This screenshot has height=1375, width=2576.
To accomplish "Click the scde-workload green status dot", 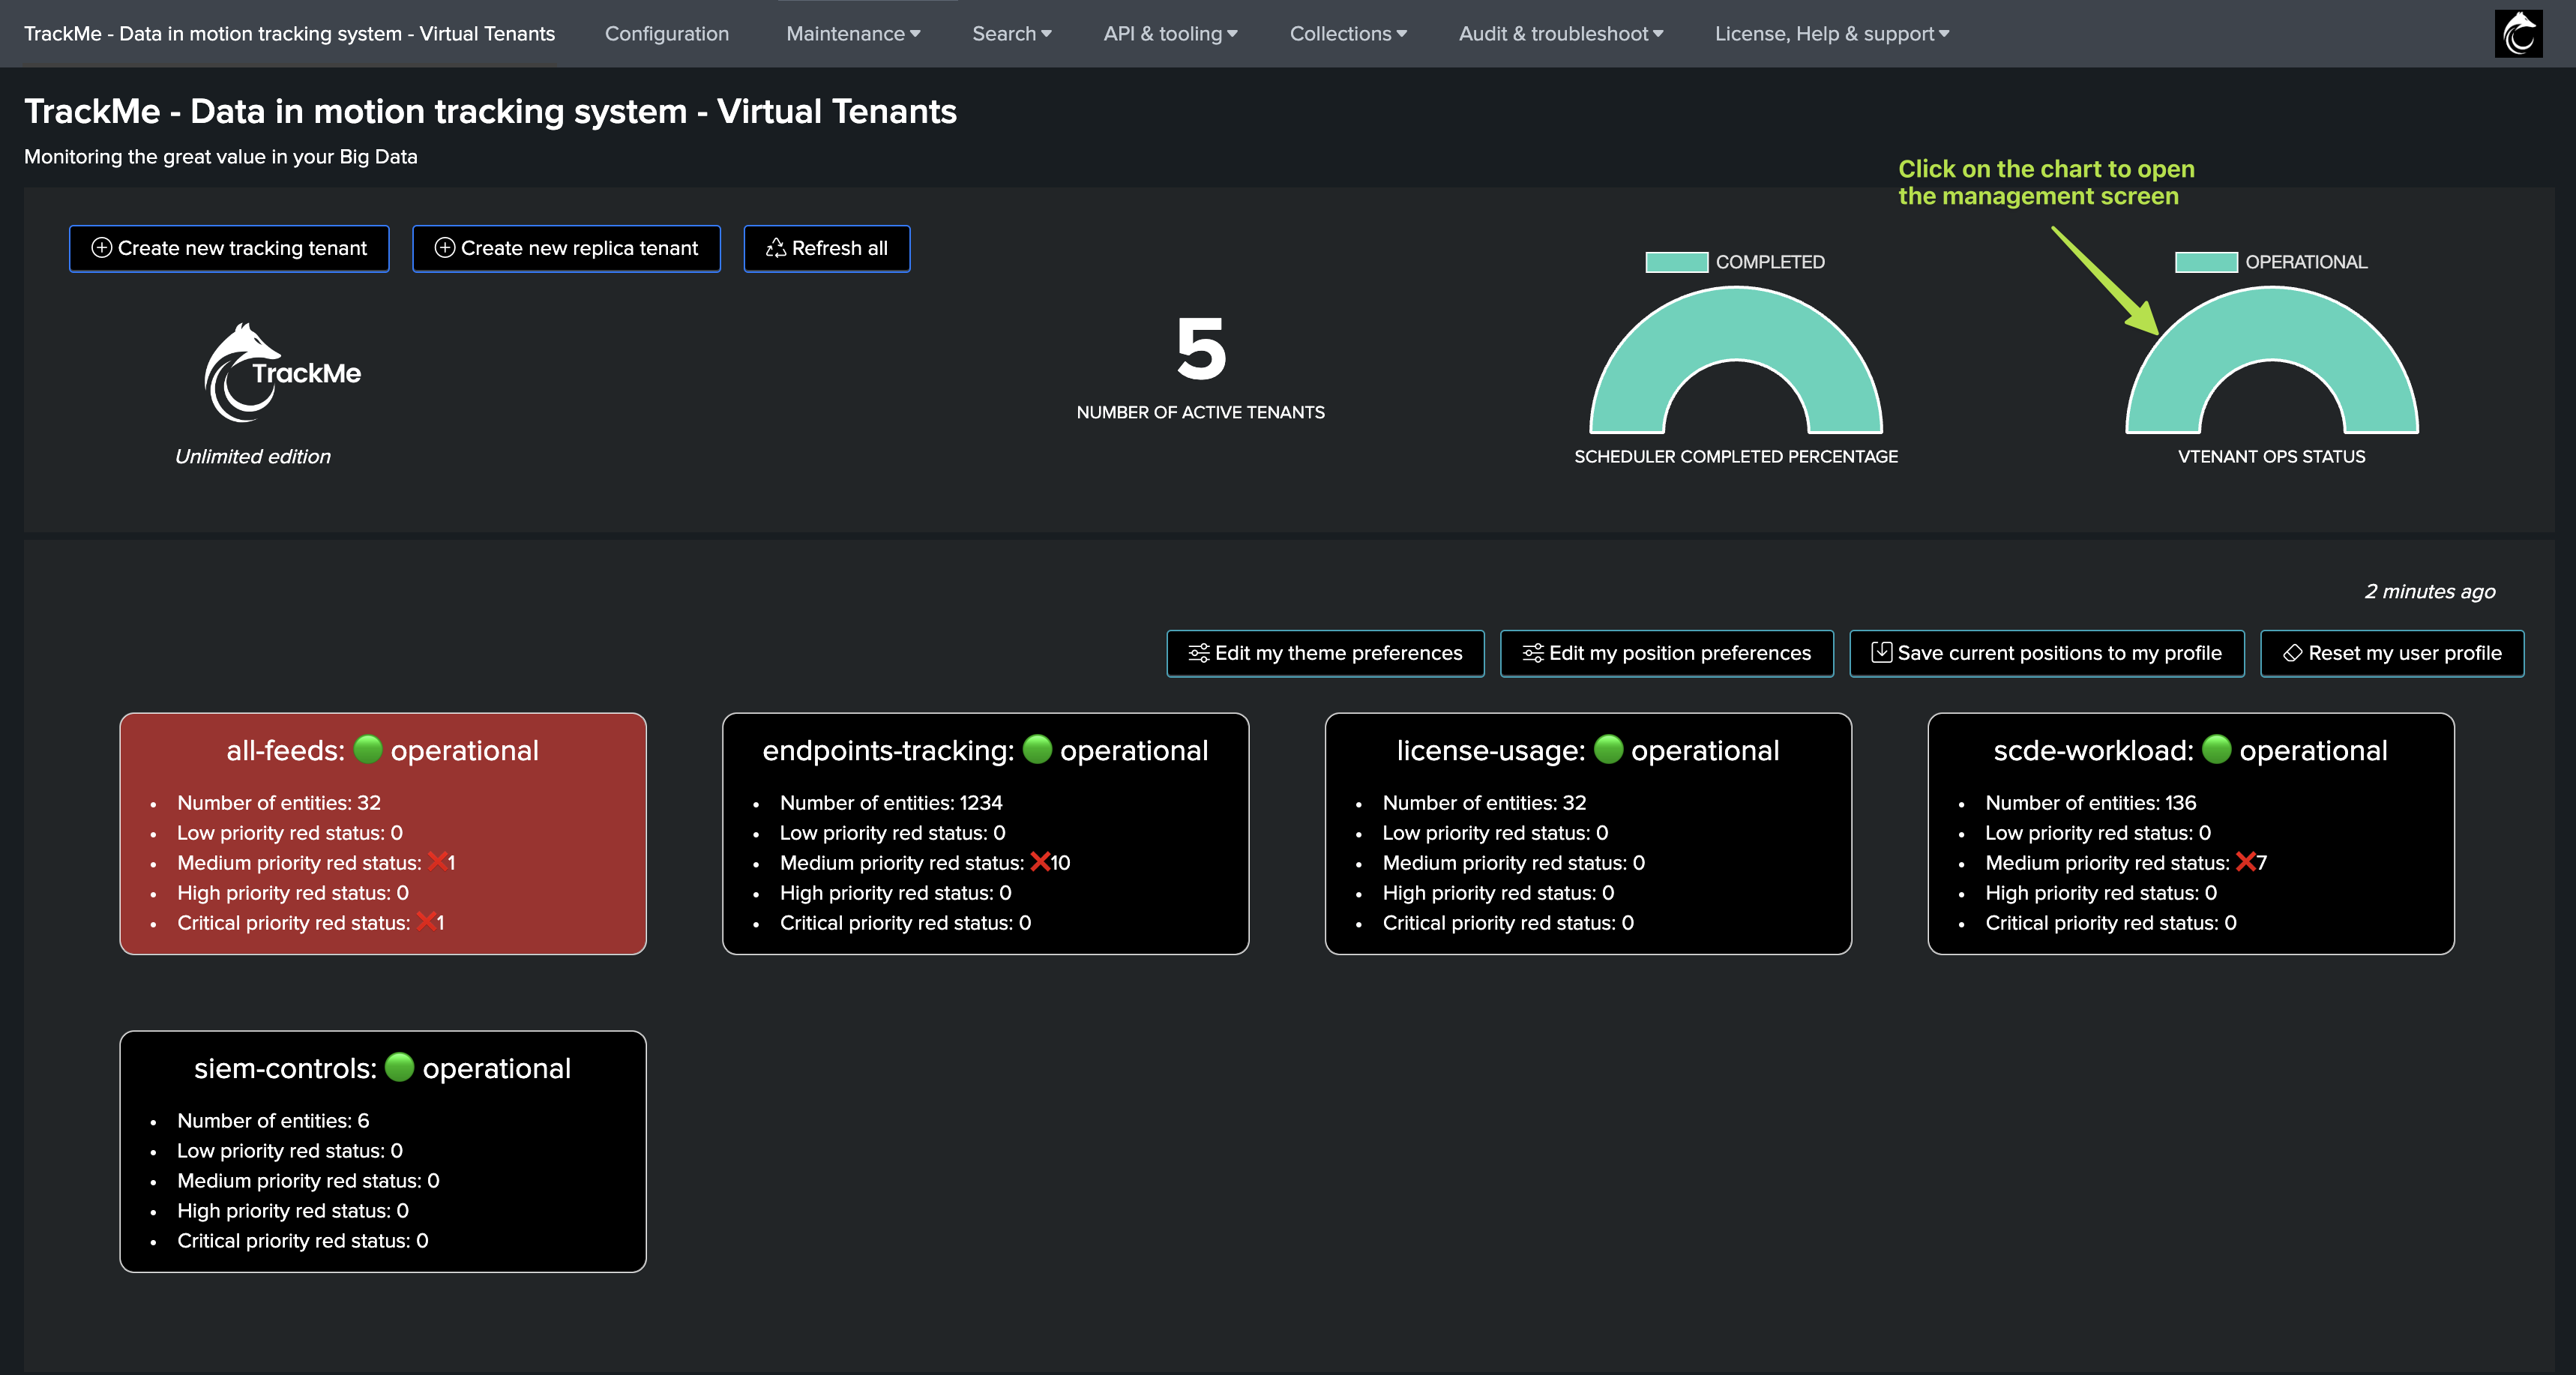I will point(2216,749).
